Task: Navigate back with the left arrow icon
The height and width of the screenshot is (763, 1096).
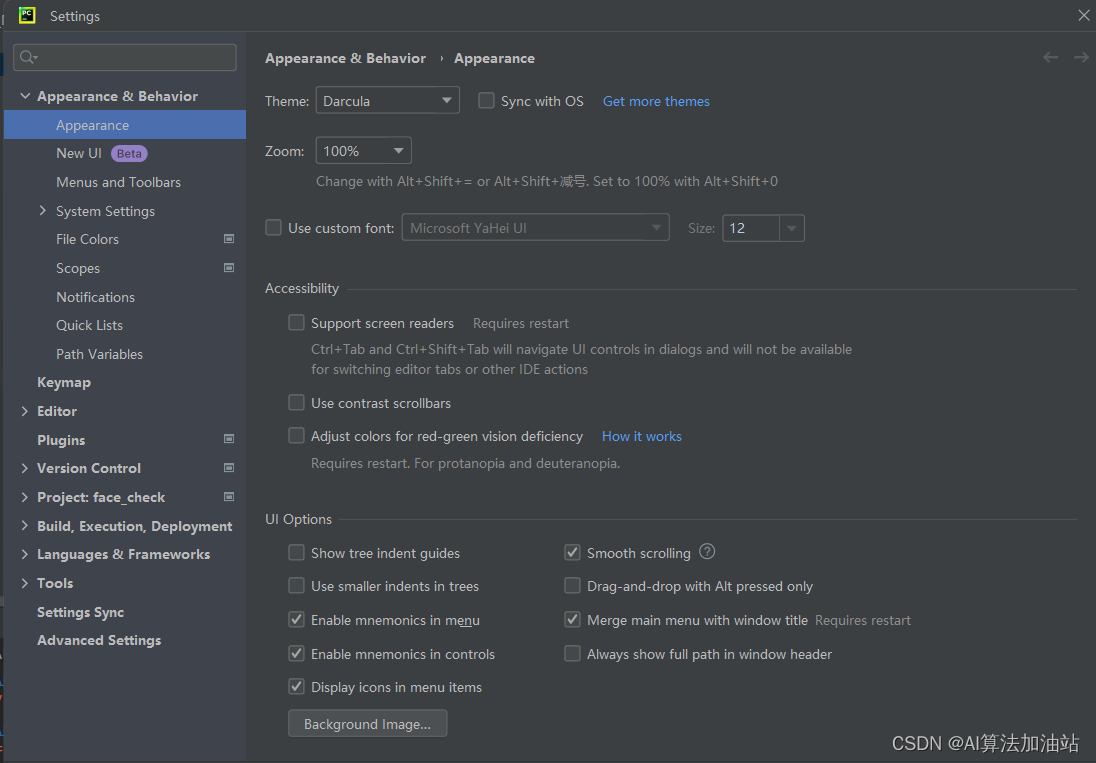Action: pyautogui.click(x=1050, y=57)
